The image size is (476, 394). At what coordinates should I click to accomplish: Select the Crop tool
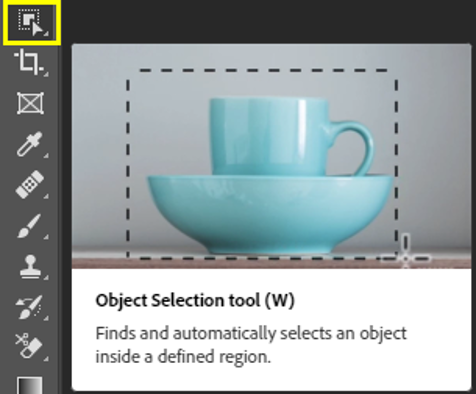tap(29, 62)
